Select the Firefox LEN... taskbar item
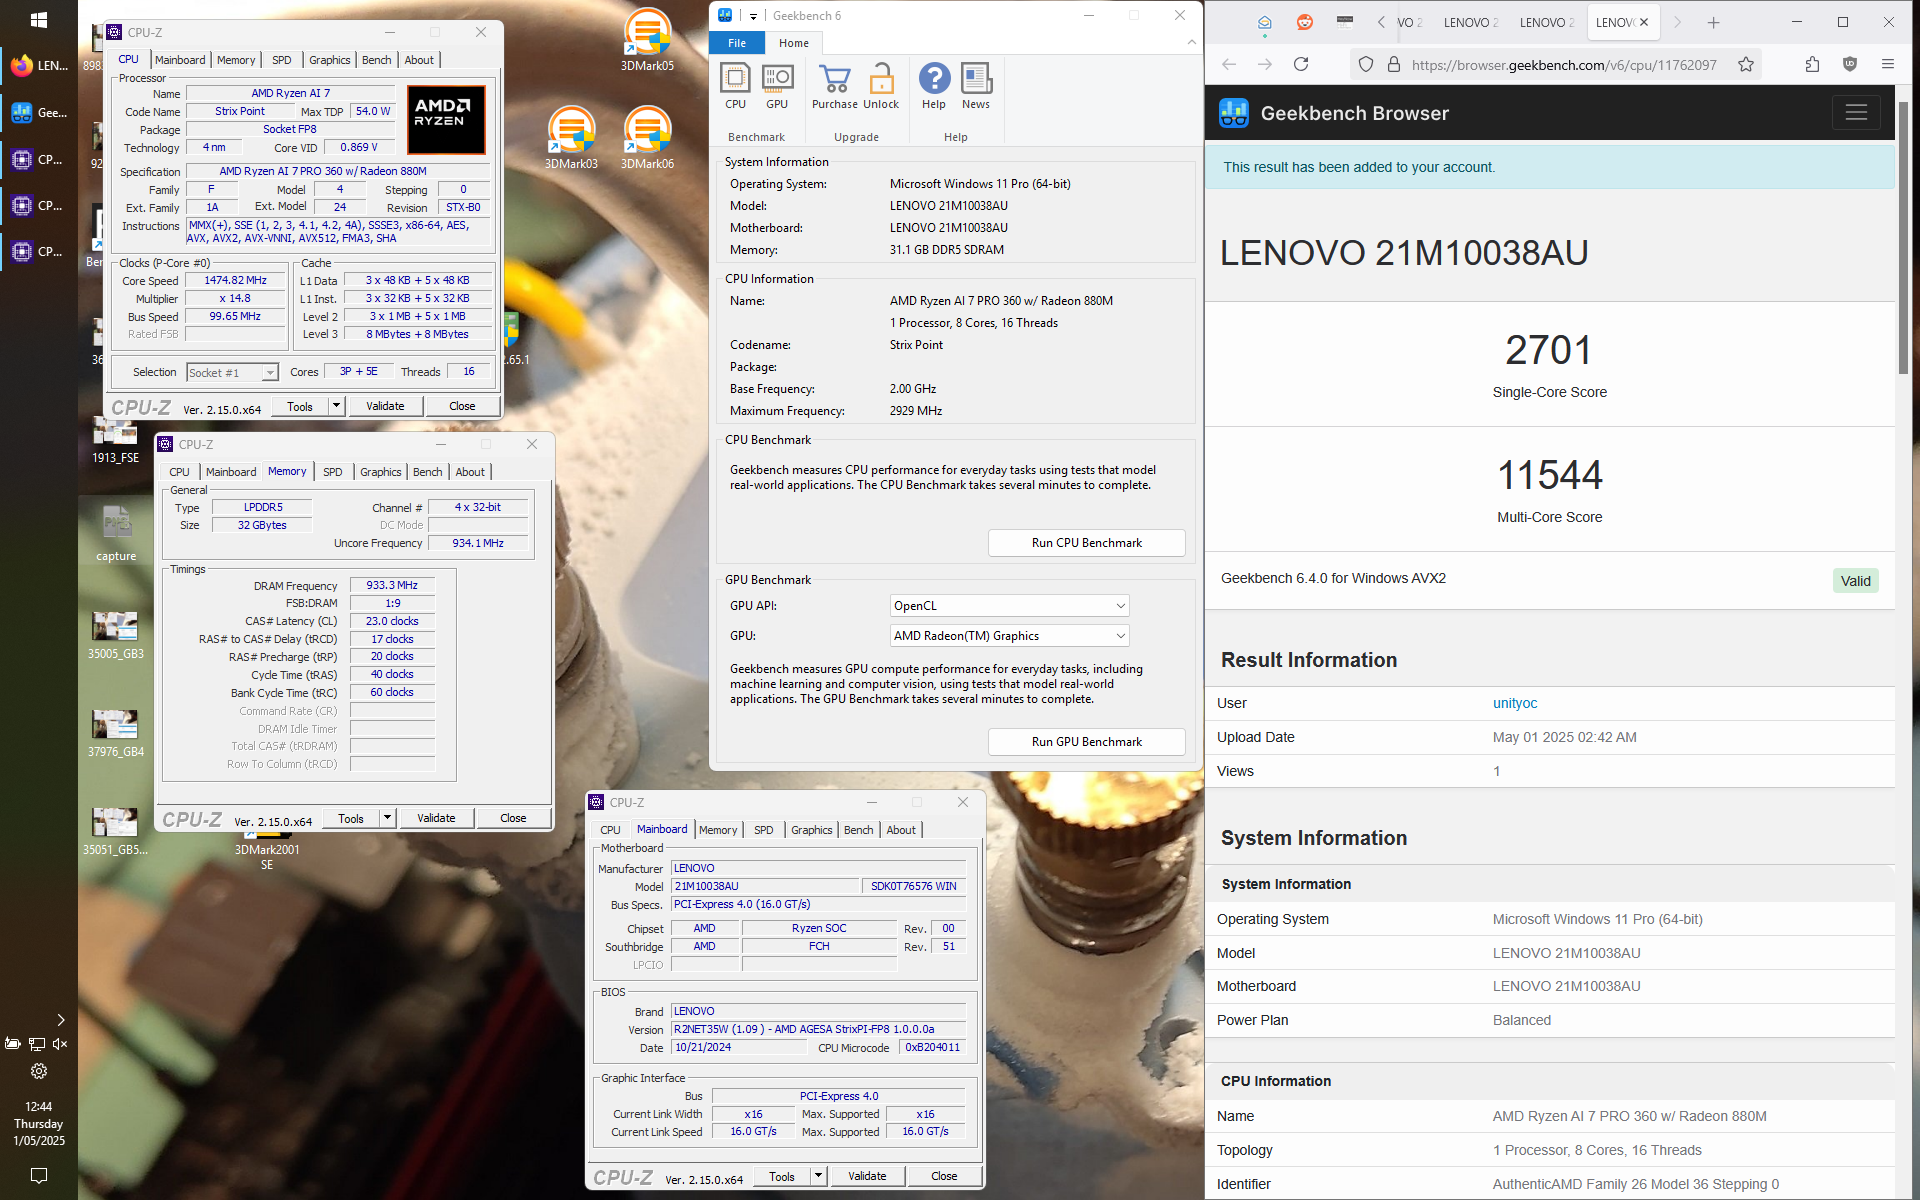Image resolution: width=1920 pixels, height=1200 pixels. pos(39,66)
